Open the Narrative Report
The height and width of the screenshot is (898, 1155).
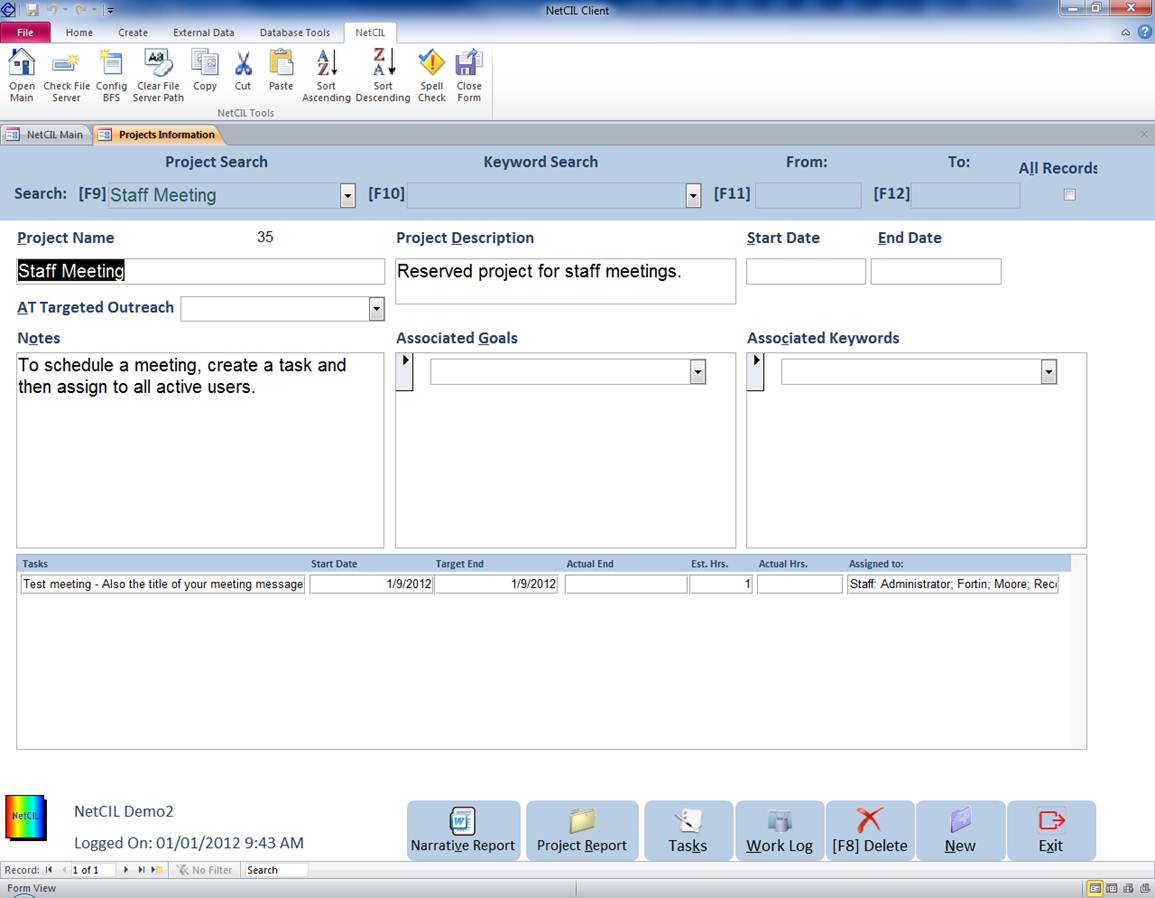[x=463, y=830]
